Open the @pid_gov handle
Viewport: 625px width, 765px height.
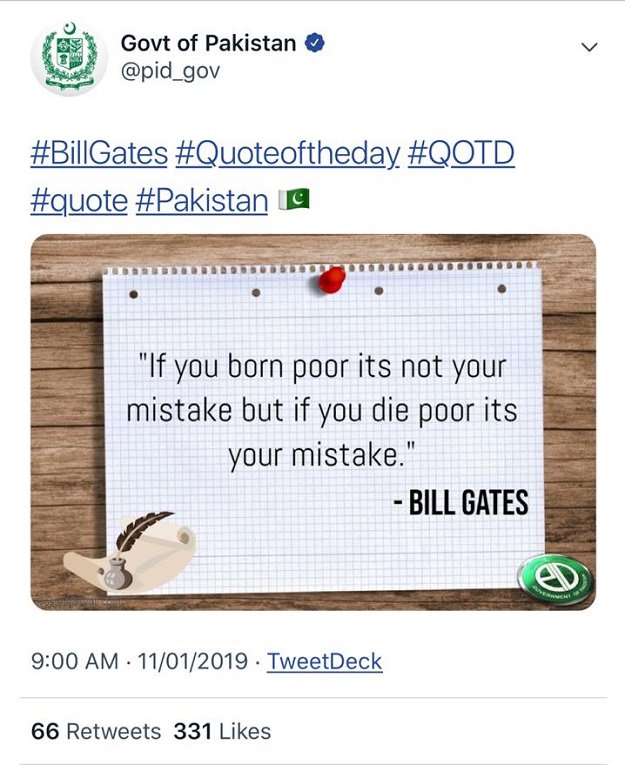[169, 71]
